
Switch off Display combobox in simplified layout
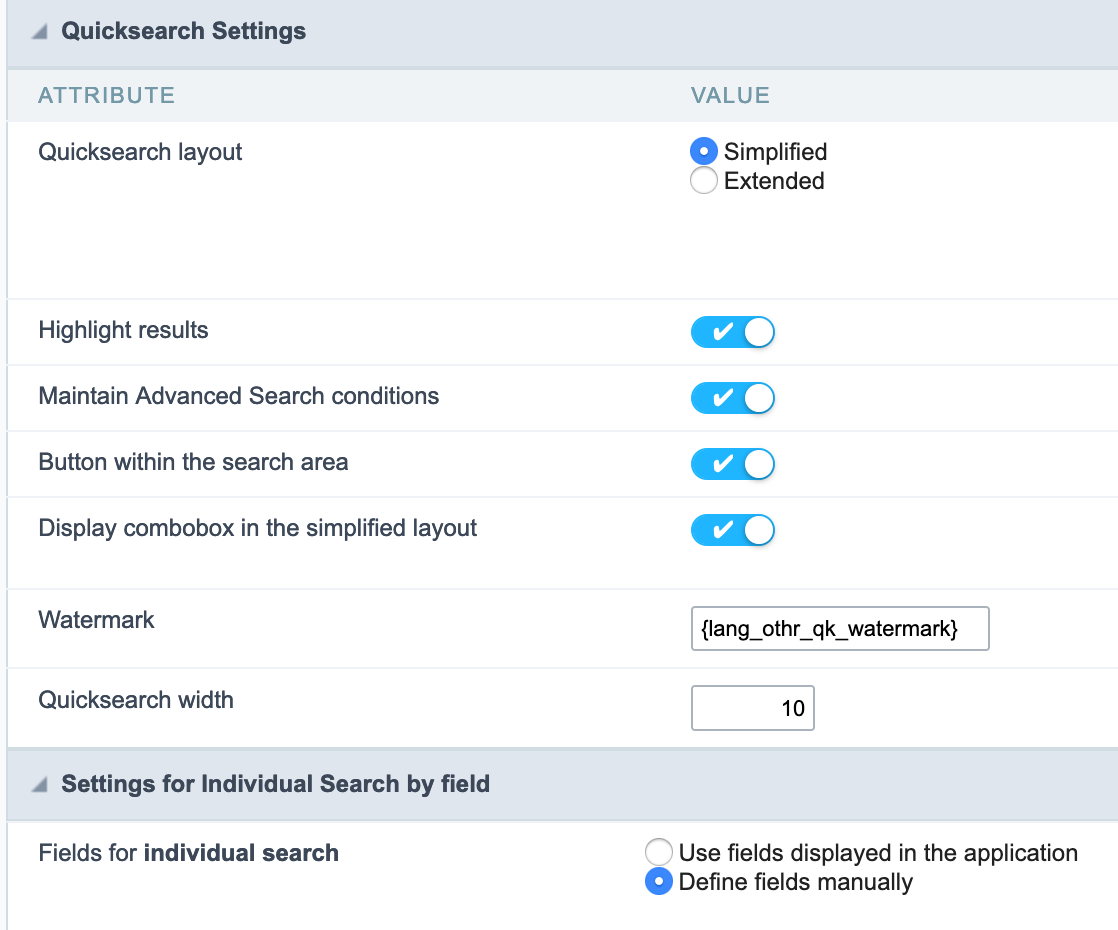tap(733, 530)
